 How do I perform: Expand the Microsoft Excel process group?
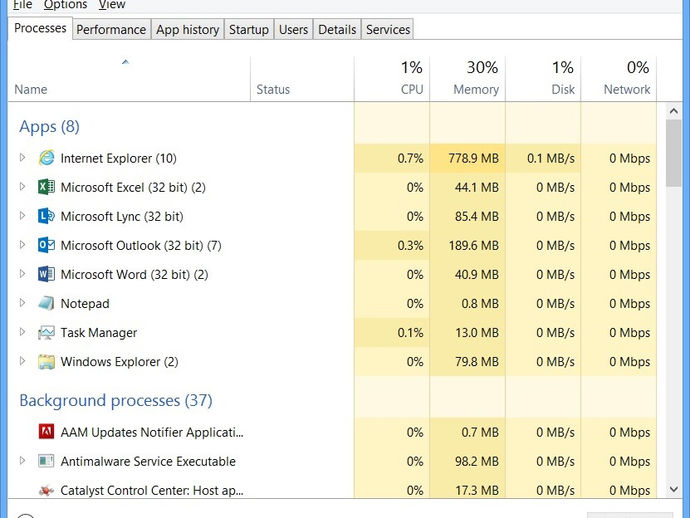22,186
